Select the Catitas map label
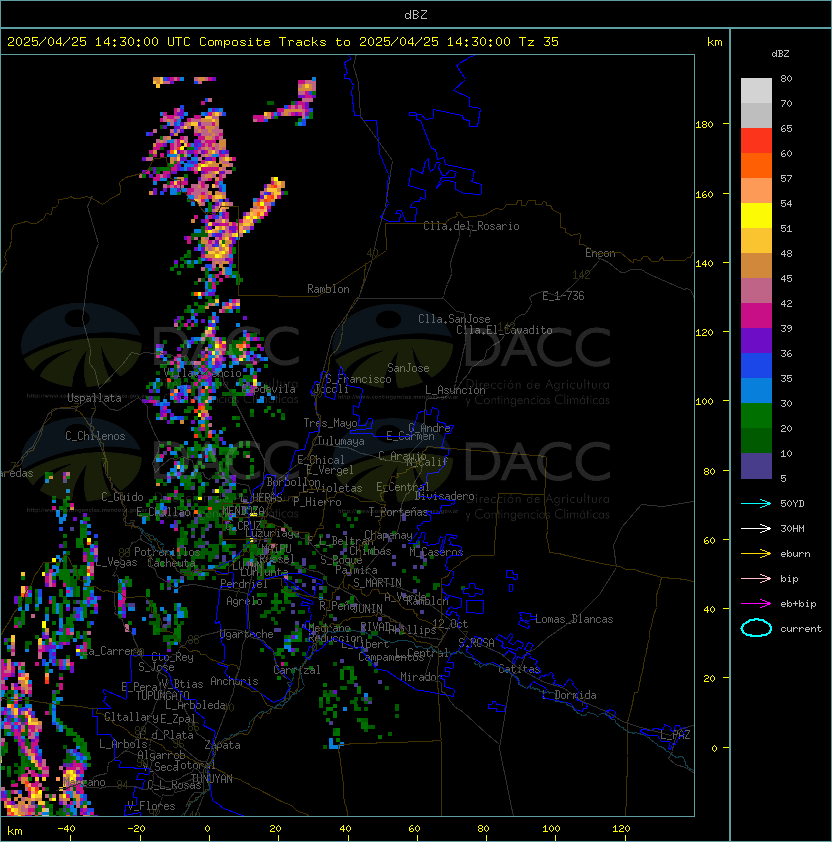 pos(519,669)
